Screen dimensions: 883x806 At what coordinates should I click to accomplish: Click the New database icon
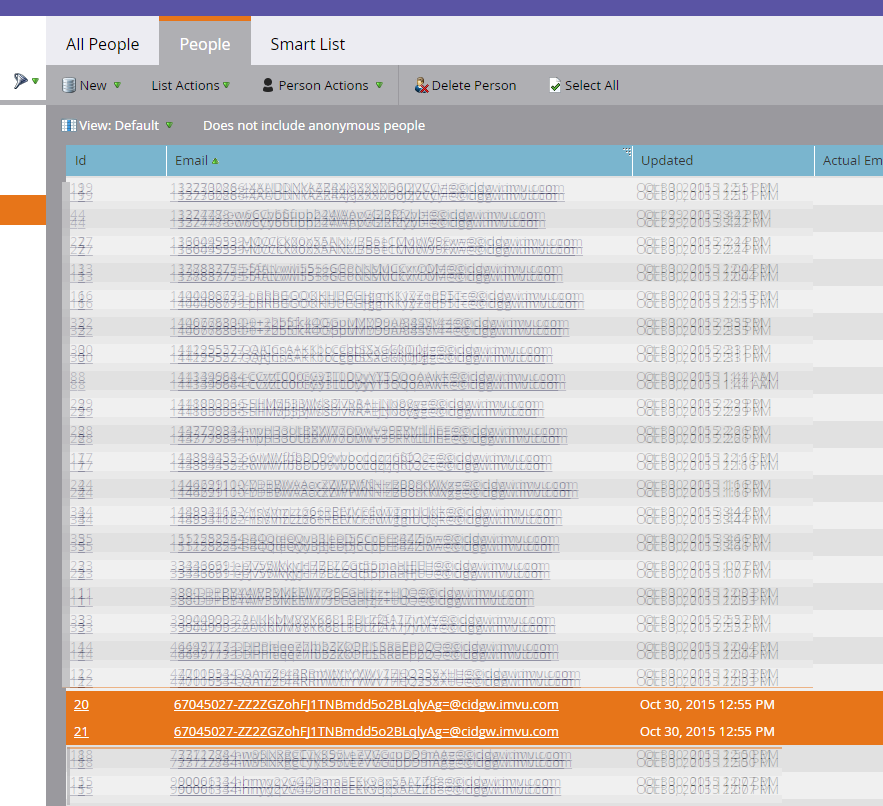click(x=69, y=86)
